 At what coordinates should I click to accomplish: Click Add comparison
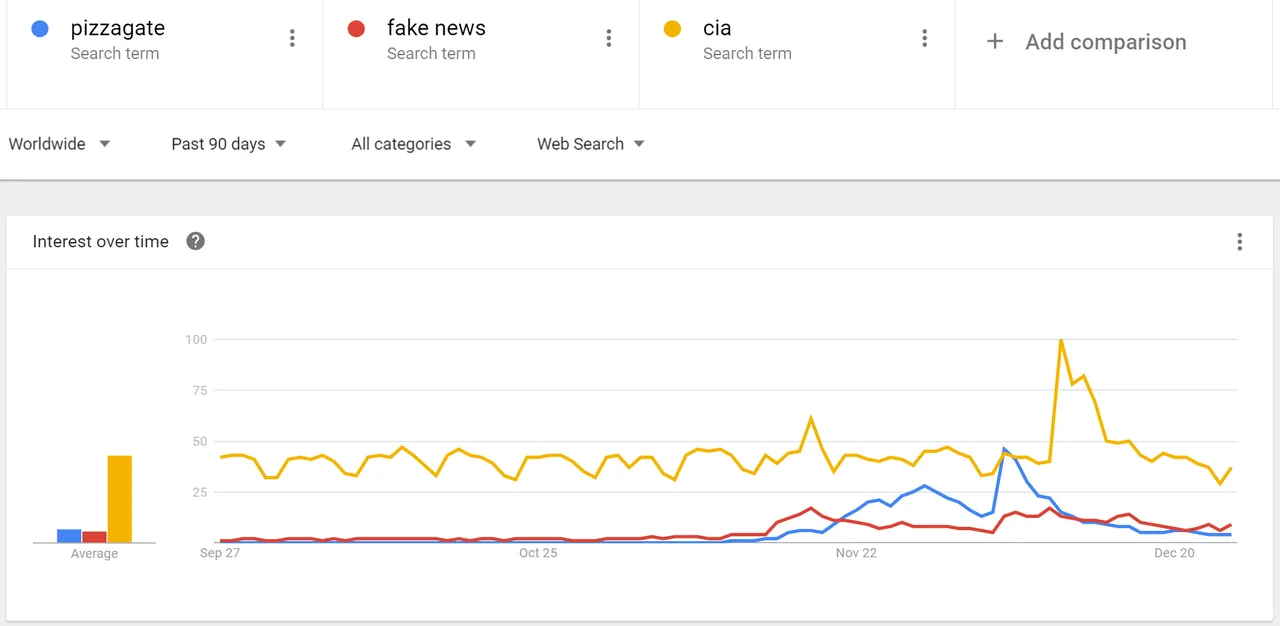tap(1105, 42)
